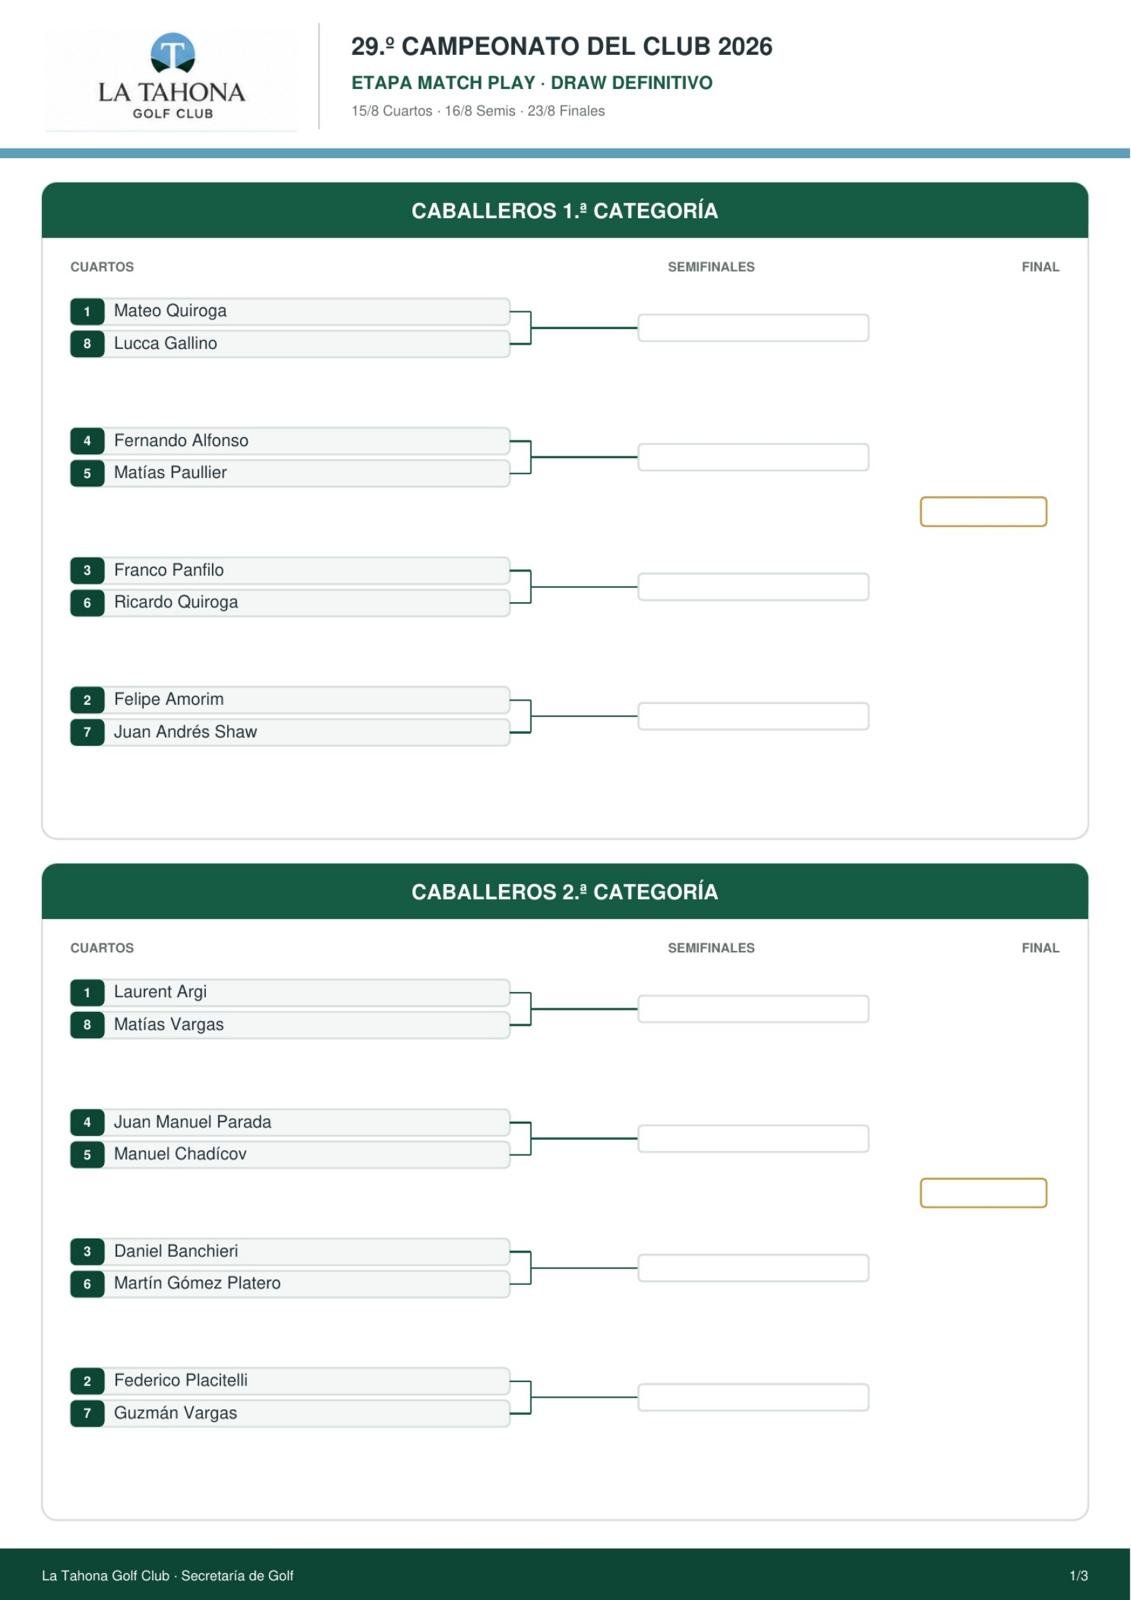Screen dimensions: 1131x1600
Task: Click seed badge 1 beside Laurent Argi
Action: [87, 993]
